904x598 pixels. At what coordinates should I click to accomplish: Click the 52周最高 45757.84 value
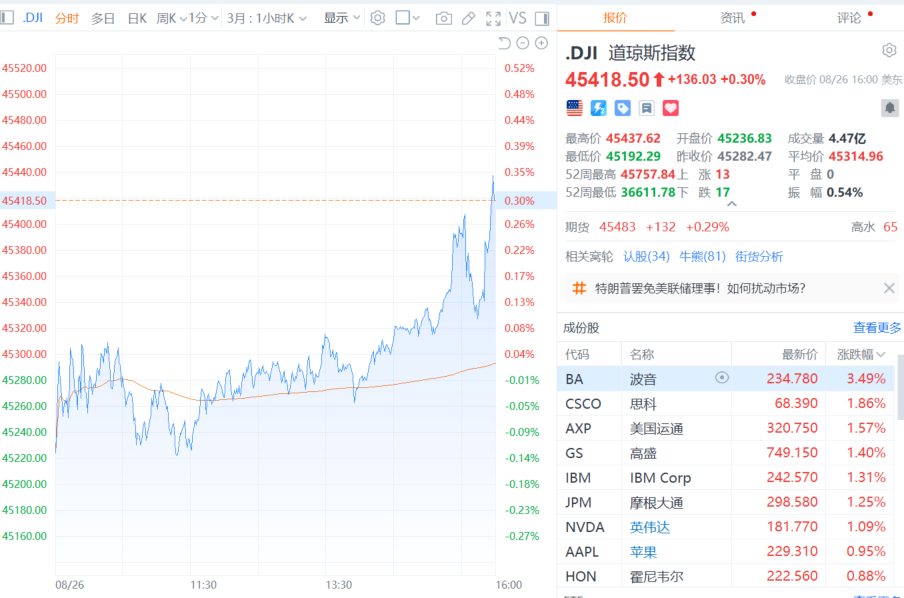pyautogui.click(x=647, y=174)
